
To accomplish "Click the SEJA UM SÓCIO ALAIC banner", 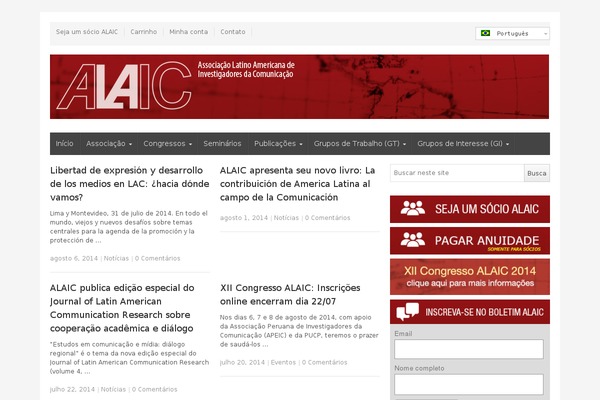I will pos(470,209).
